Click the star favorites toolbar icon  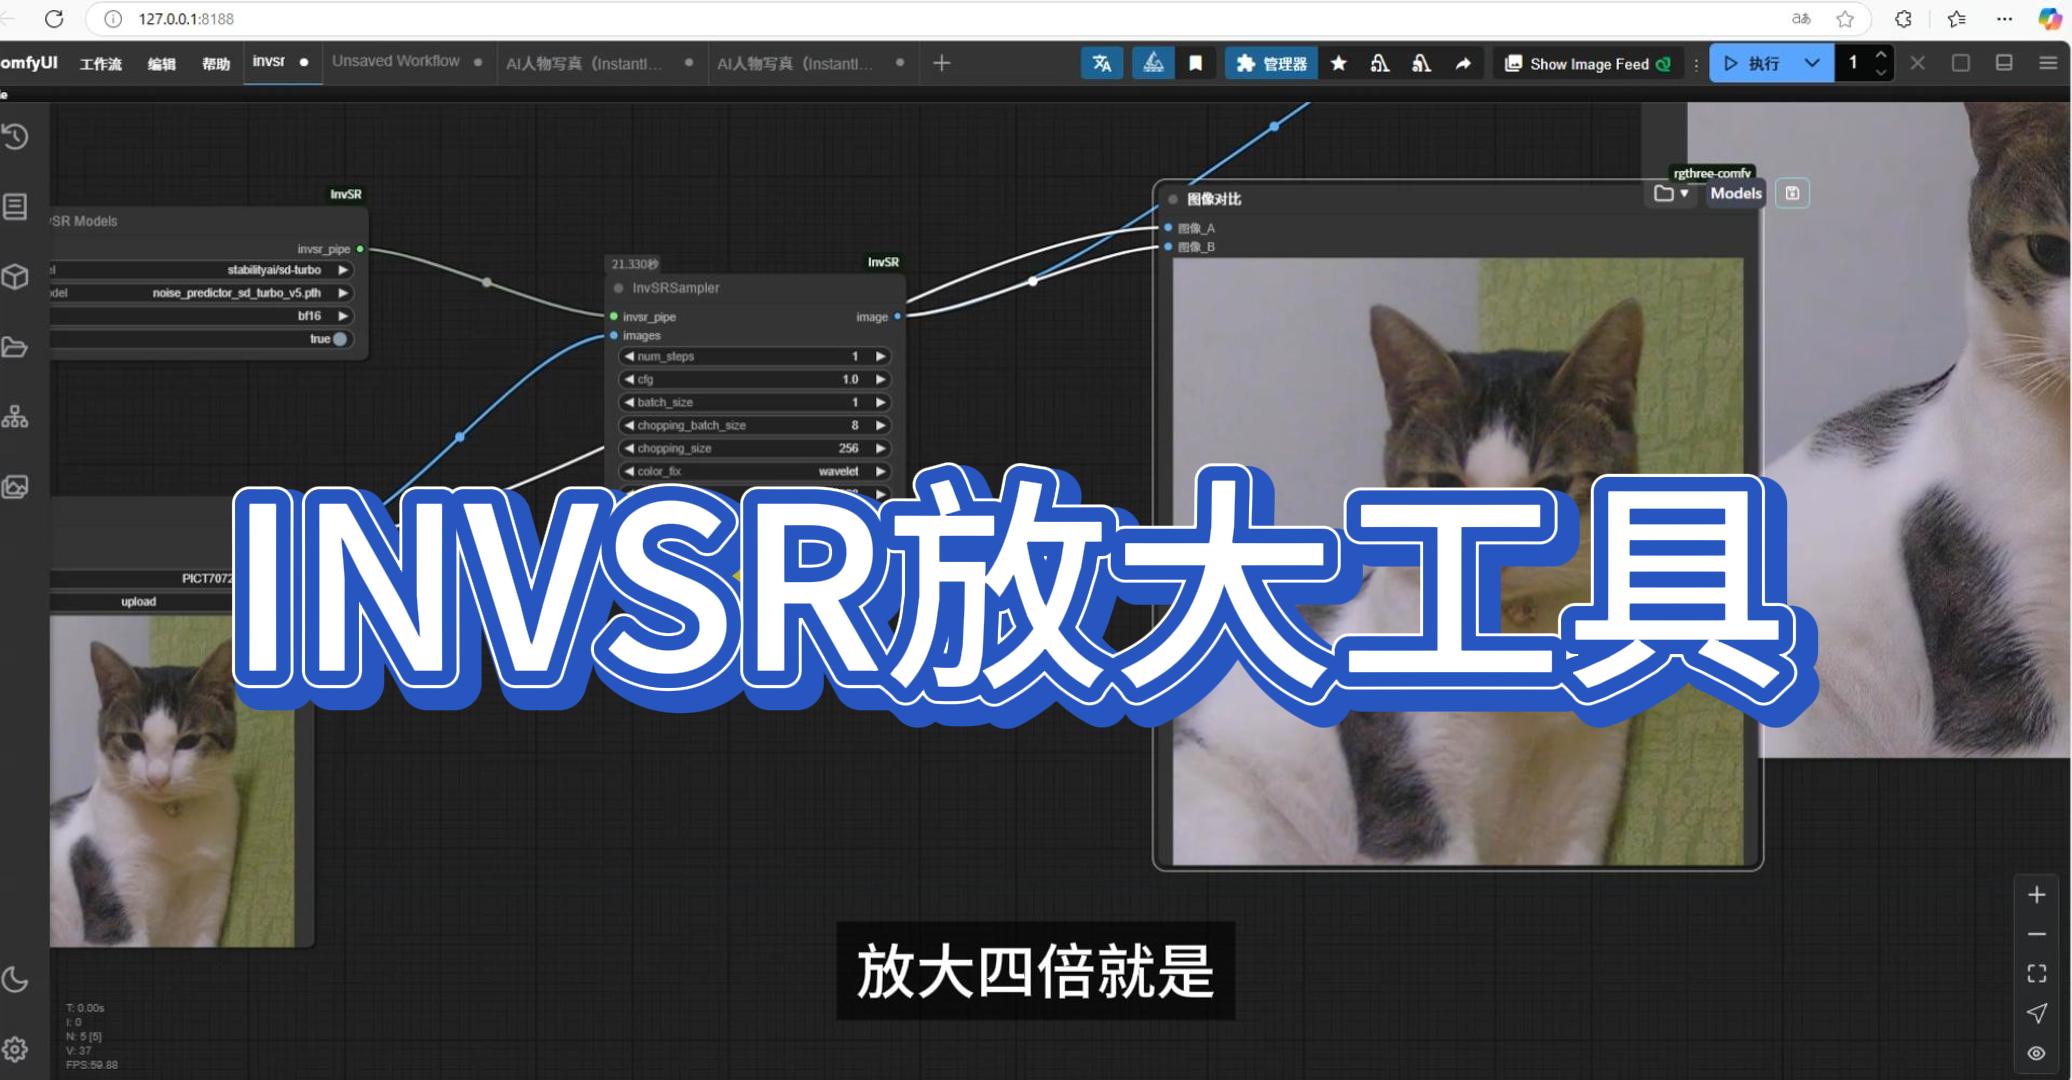(x=1339, y=63)
